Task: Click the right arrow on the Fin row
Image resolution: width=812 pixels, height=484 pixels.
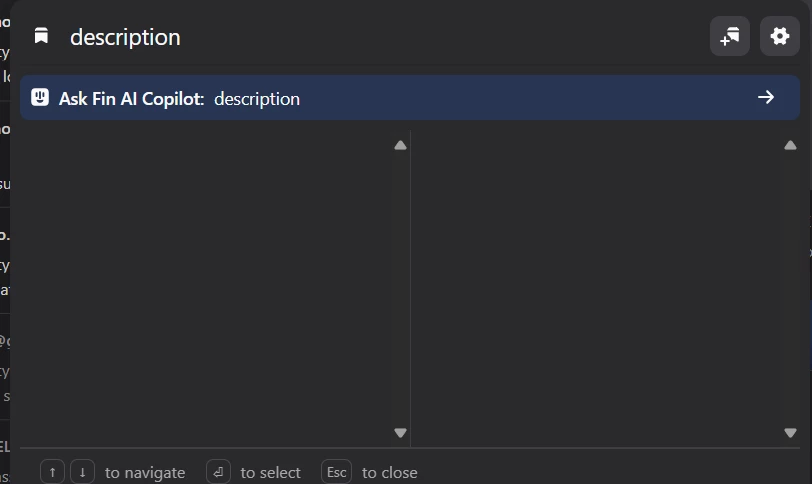Action: point(766,97)
